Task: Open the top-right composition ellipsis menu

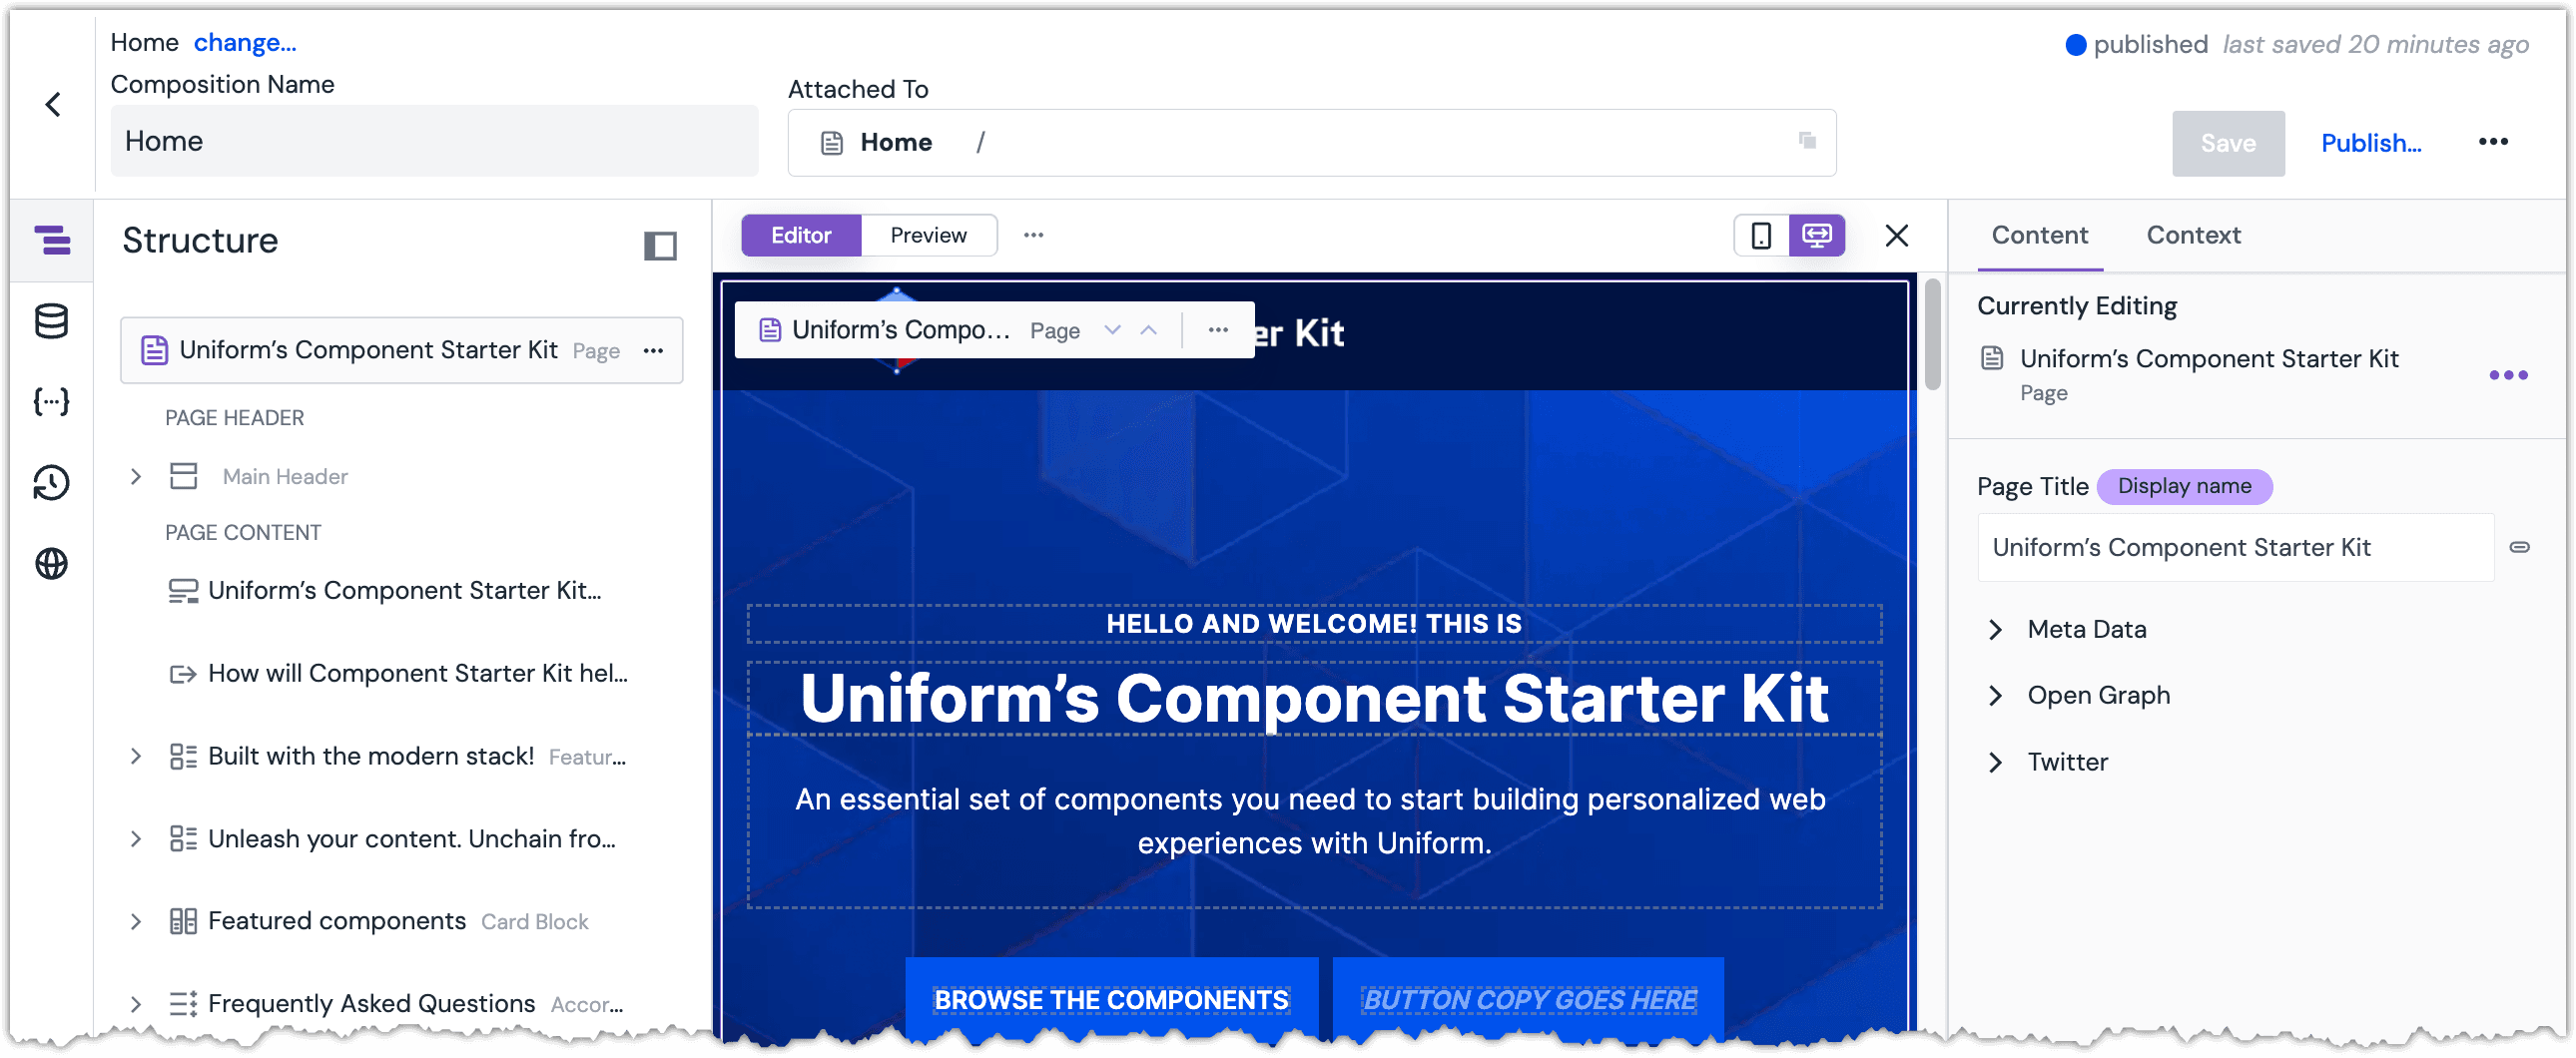Action: point(2493,142)
